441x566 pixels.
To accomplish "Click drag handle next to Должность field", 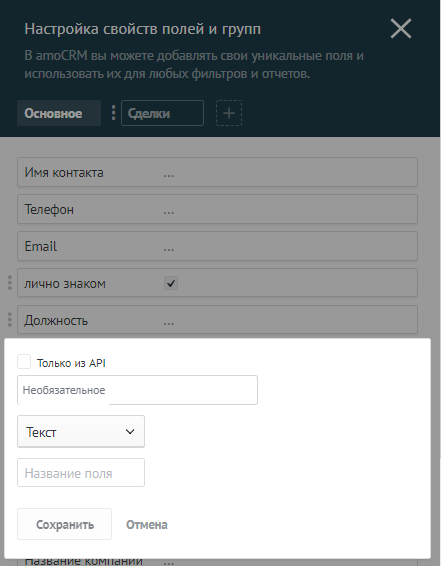I will pos(10,320).
